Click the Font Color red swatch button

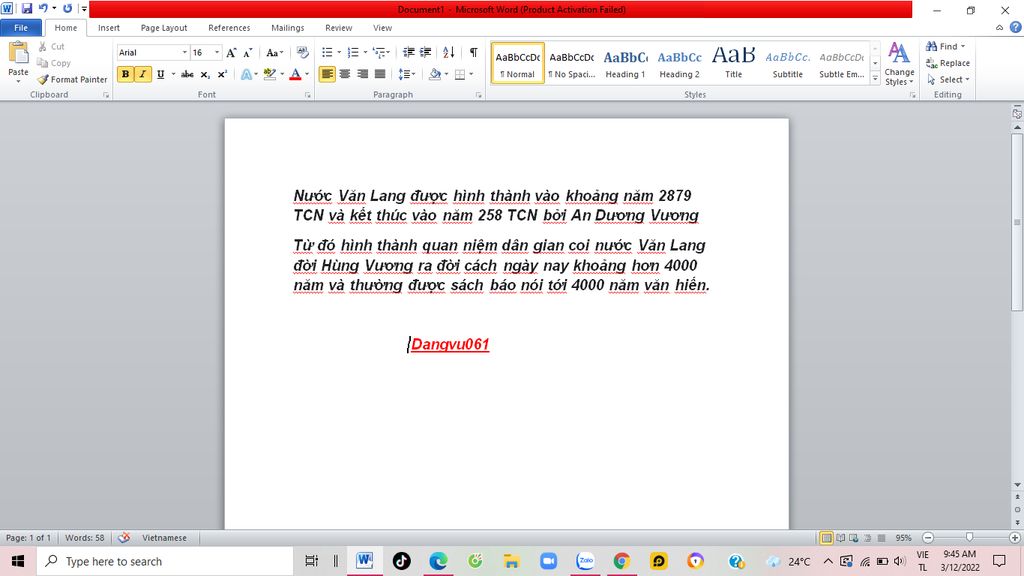click(295, 74)
